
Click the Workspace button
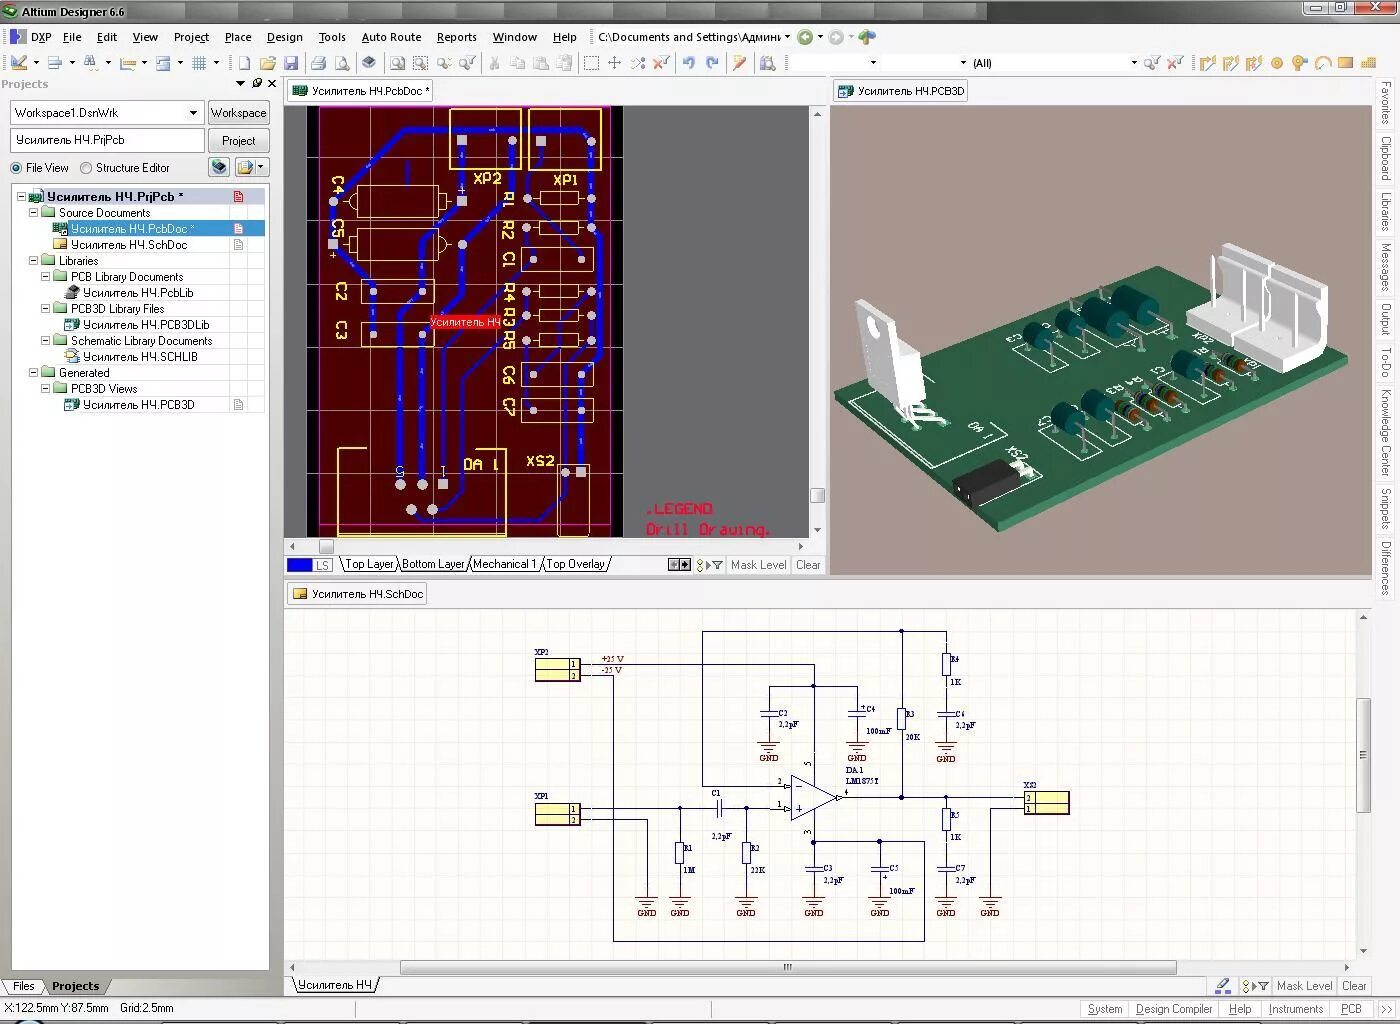coord(238,113)
